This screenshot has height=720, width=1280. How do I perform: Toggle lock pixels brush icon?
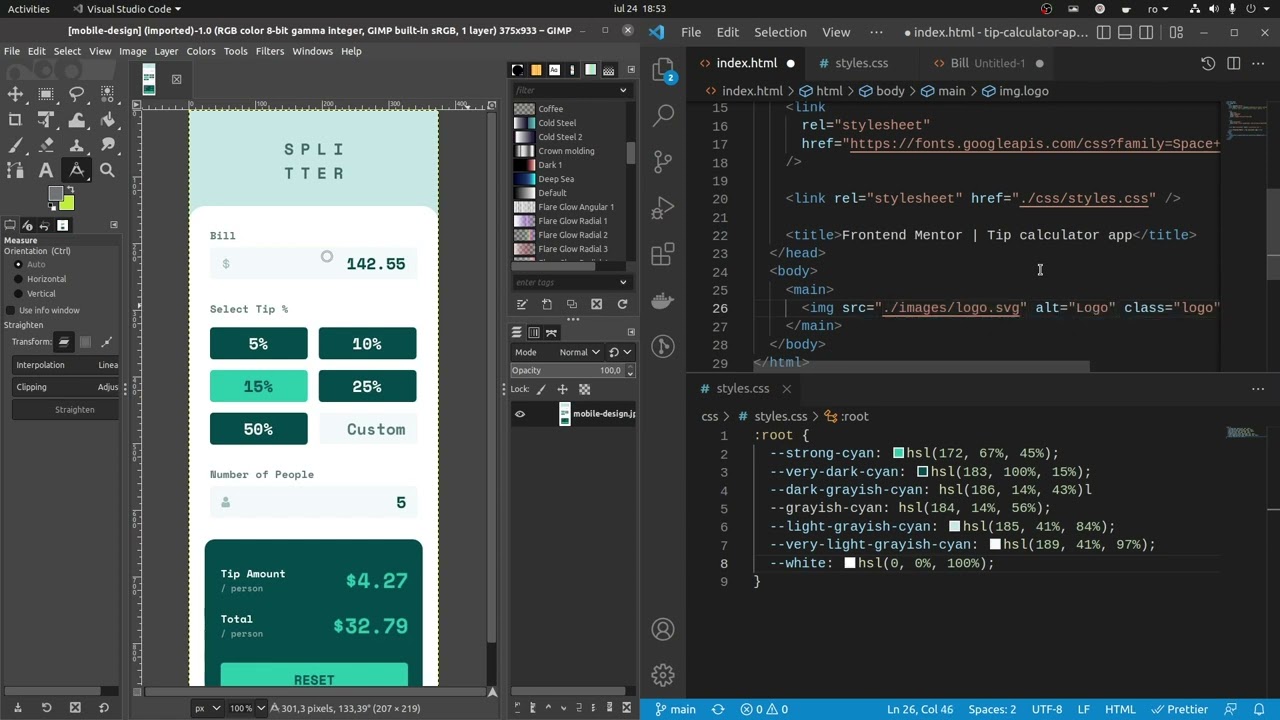pyautogui.click(x=541, y=389)
